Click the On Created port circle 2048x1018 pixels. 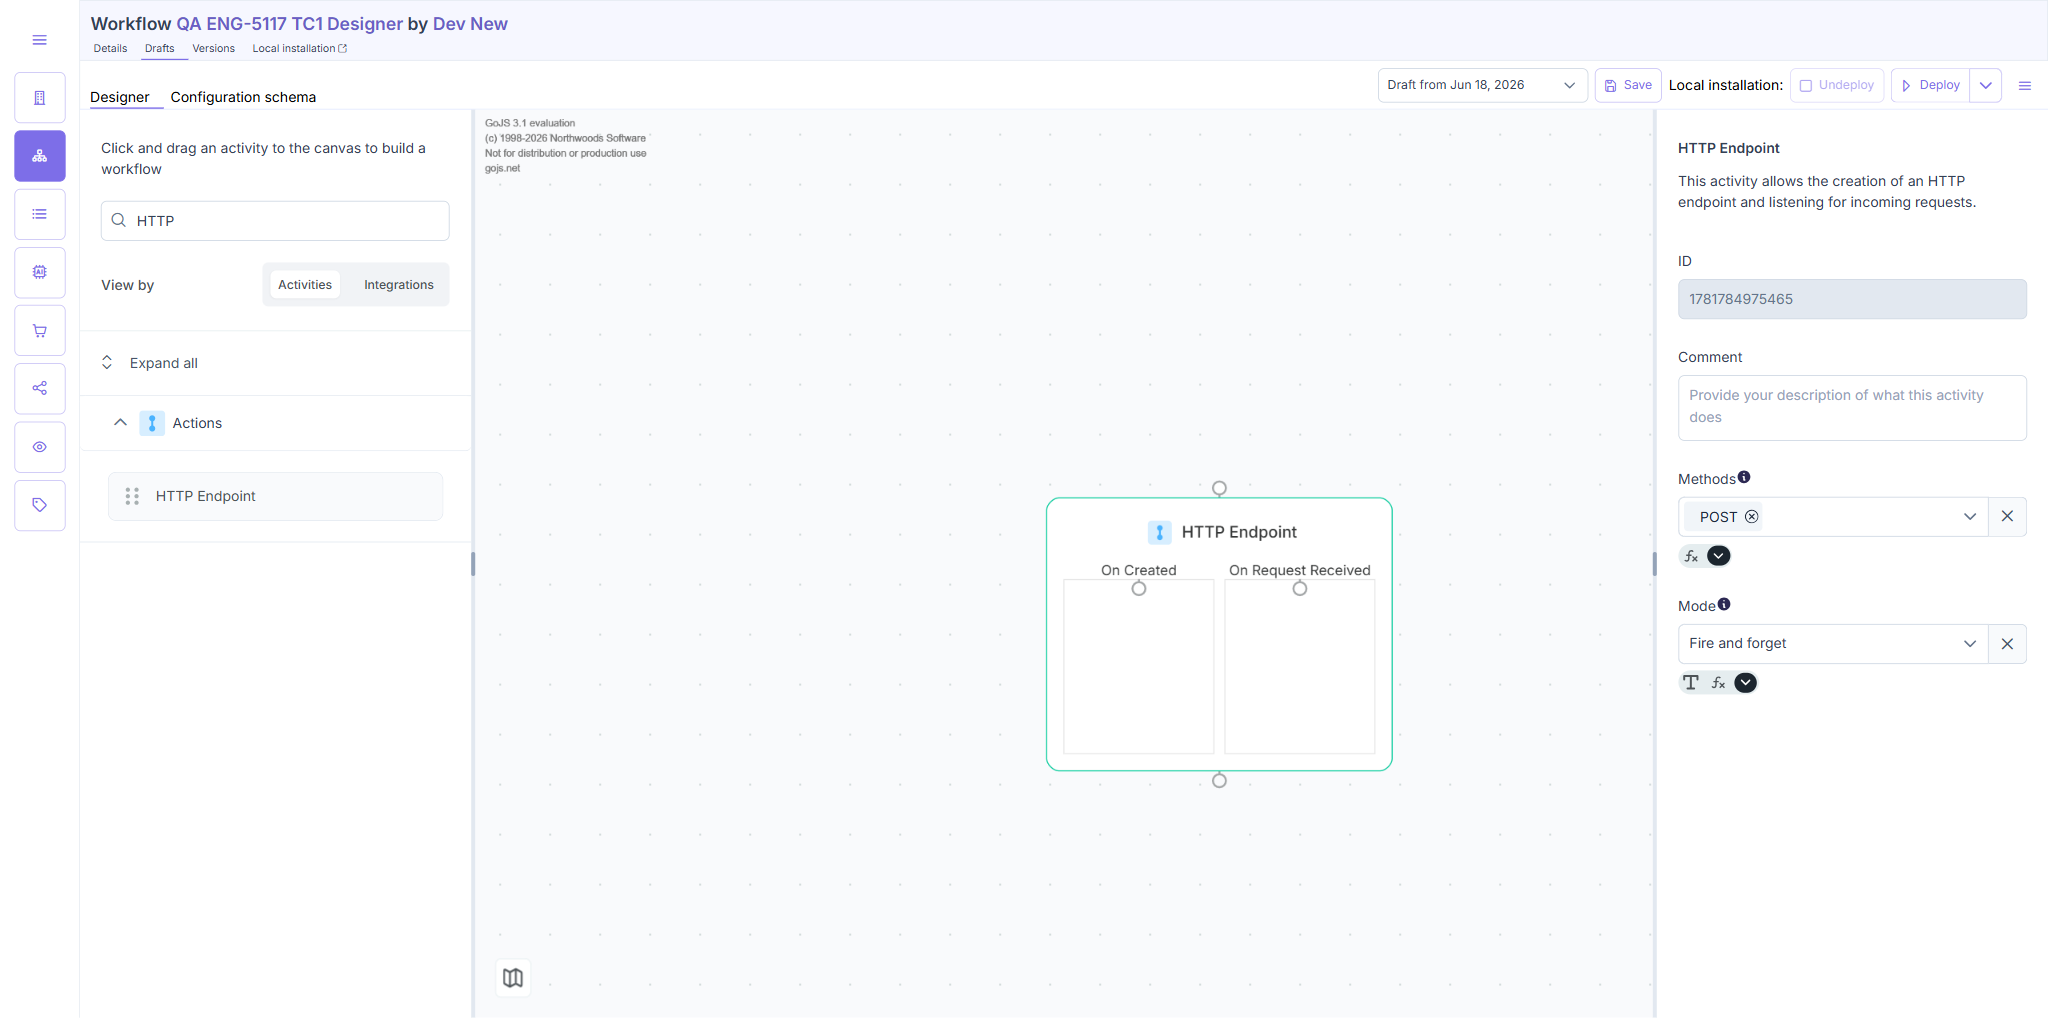(x=1139, y=588)
